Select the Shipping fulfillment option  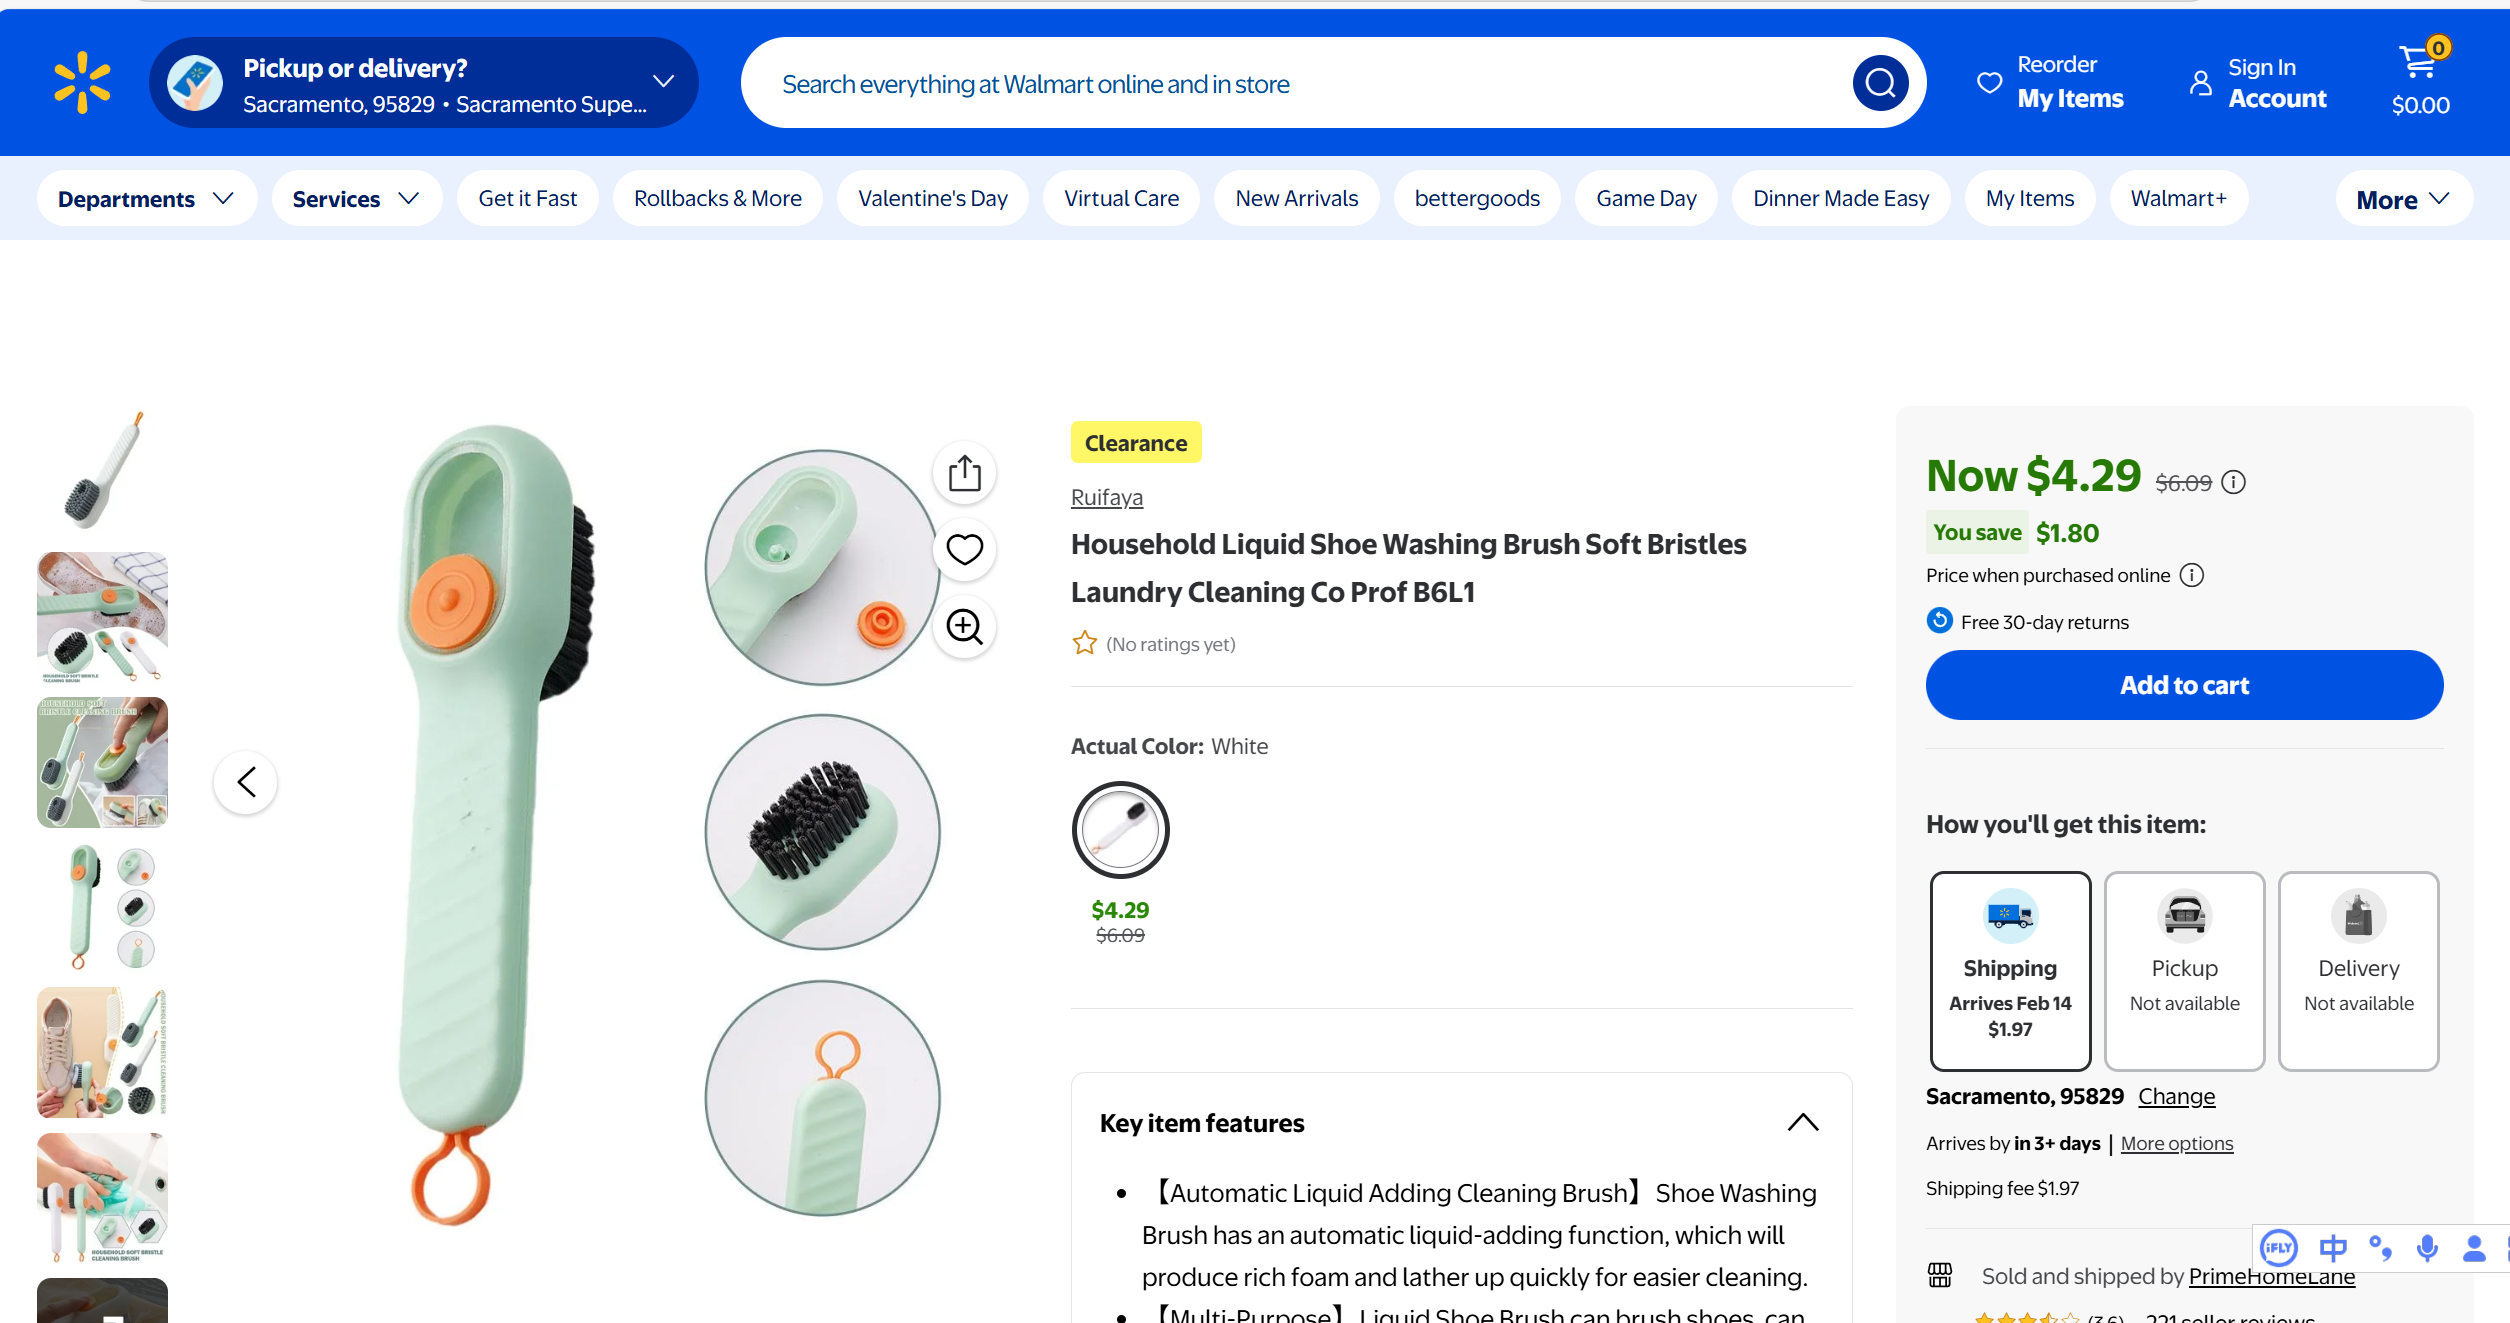click(2010, 970)
